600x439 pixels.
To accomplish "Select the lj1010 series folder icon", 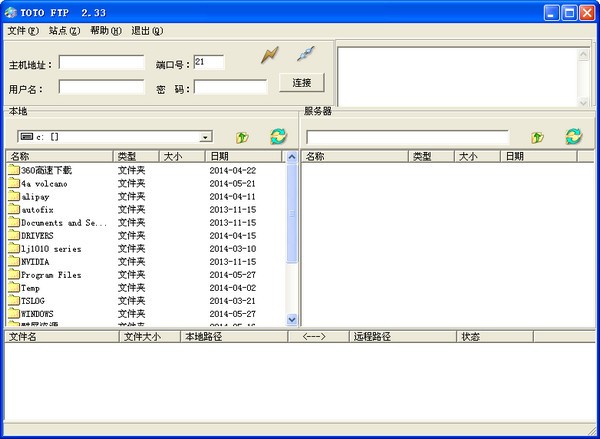I will tap(14, 248).
